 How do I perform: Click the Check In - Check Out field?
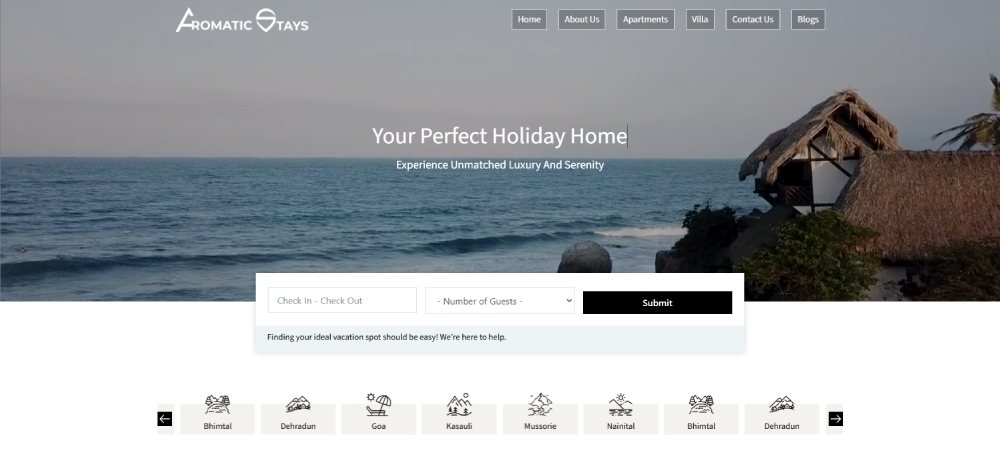[342, 300]
